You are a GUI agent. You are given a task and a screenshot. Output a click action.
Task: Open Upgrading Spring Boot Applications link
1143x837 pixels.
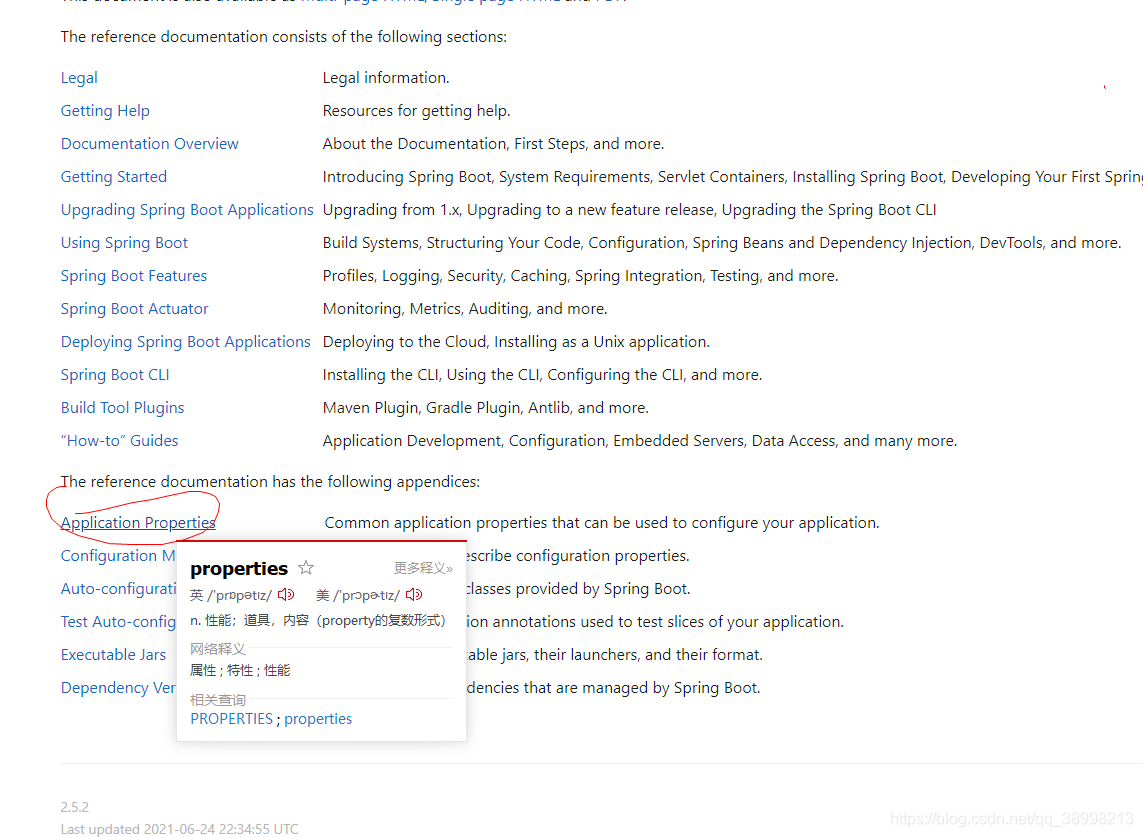[187, 210]
